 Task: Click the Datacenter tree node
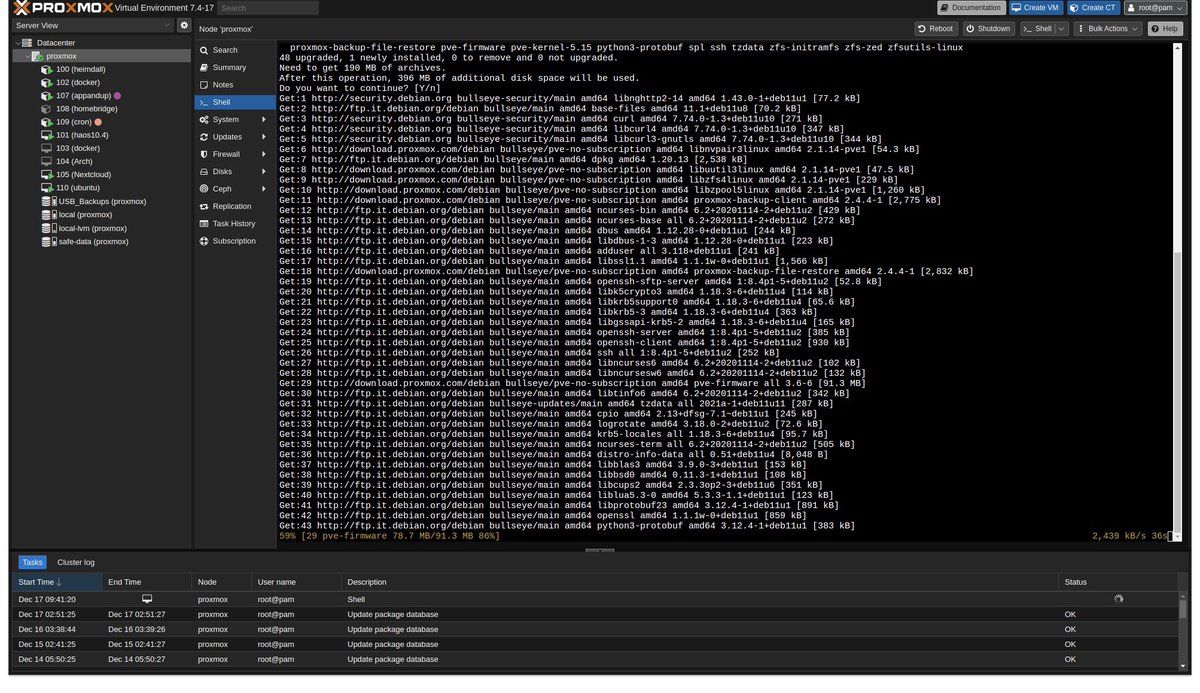point(54,43)
